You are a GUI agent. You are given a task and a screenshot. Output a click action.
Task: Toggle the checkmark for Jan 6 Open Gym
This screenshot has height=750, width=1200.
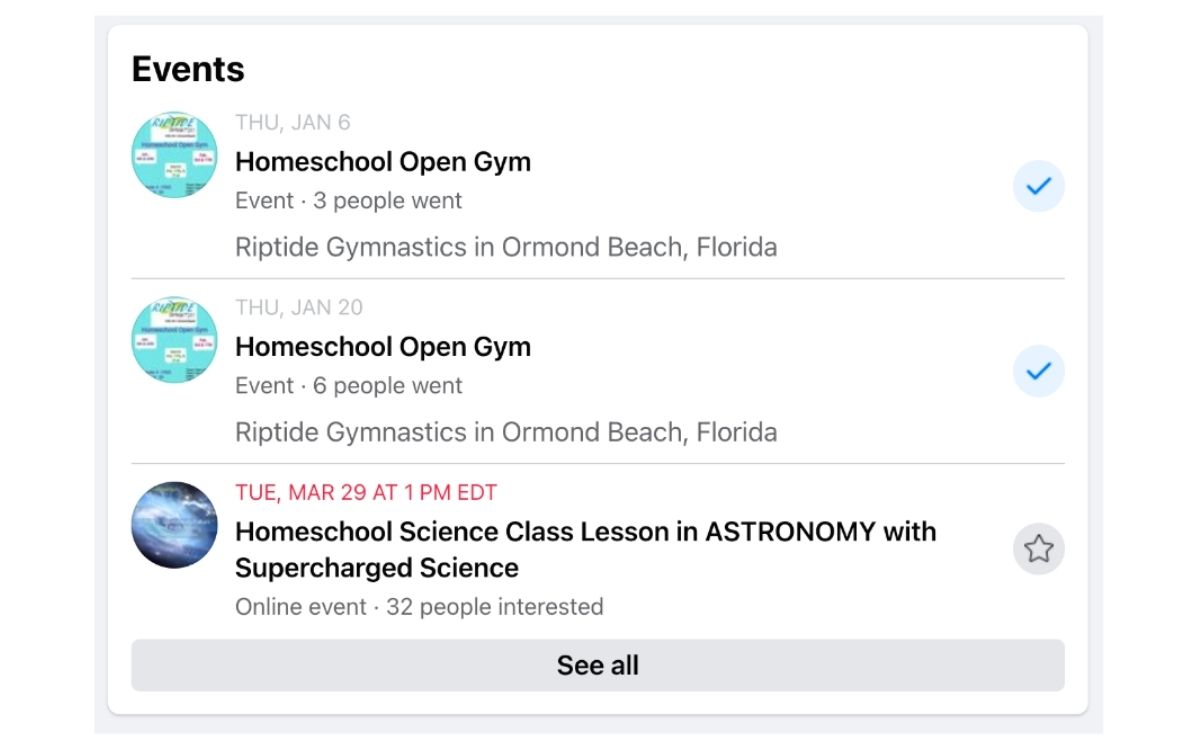(x=1039, y=186)
